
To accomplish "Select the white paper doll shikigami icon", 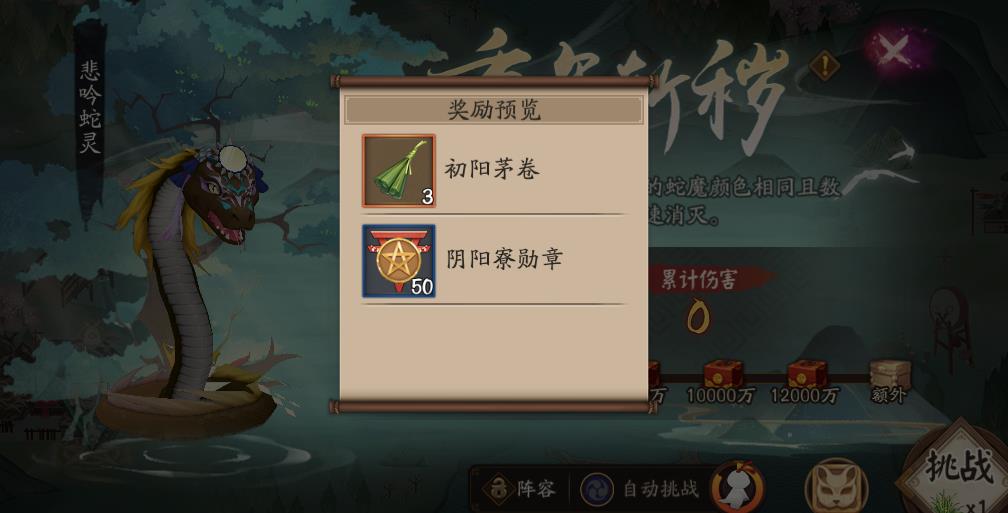I will point(737,487).
